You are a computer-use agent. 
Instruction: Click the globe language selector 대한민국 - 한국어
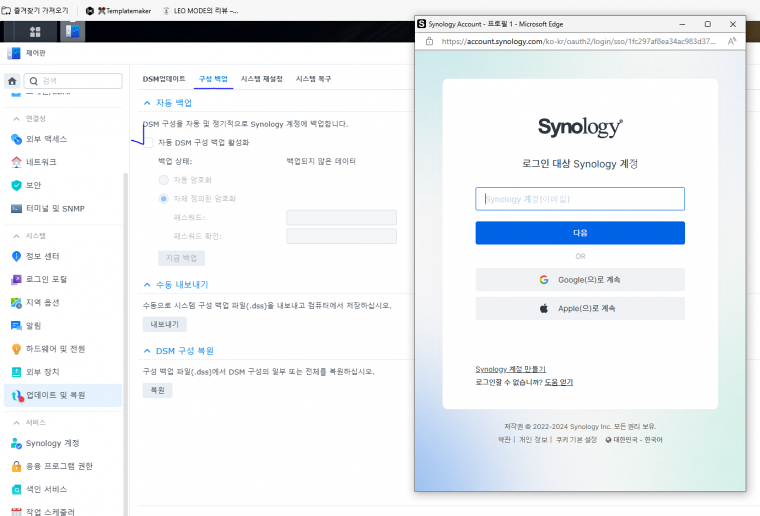[634, 440]
